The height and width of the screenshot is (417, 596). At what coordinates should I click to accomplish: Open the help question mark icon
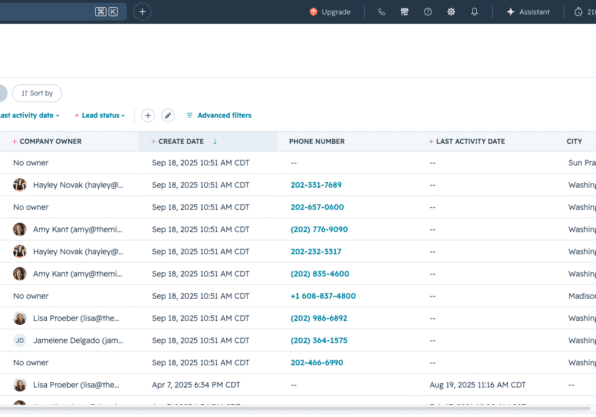428,12
